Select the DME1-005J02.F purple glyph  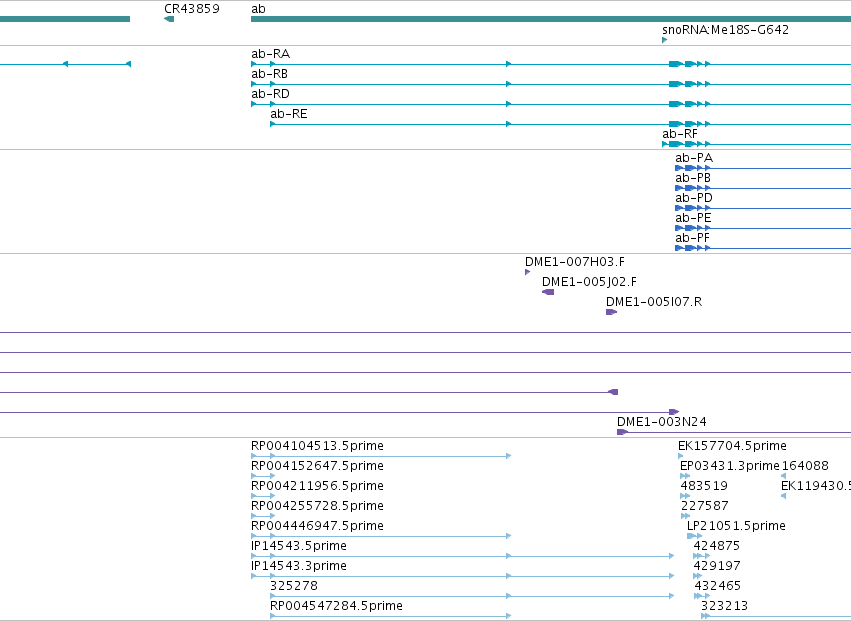click(548, 293)
